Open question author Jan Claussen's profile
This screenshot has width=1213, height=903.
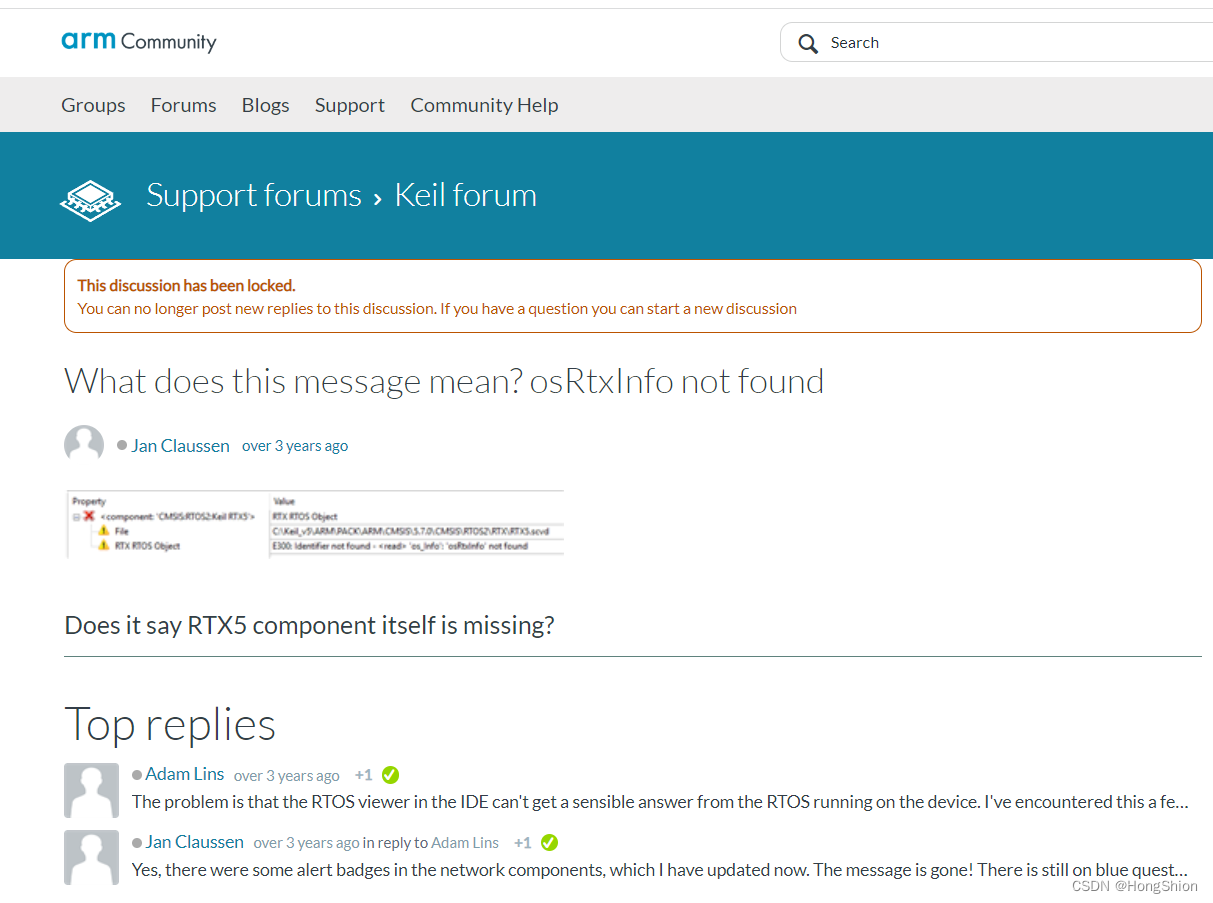point(180,446)
